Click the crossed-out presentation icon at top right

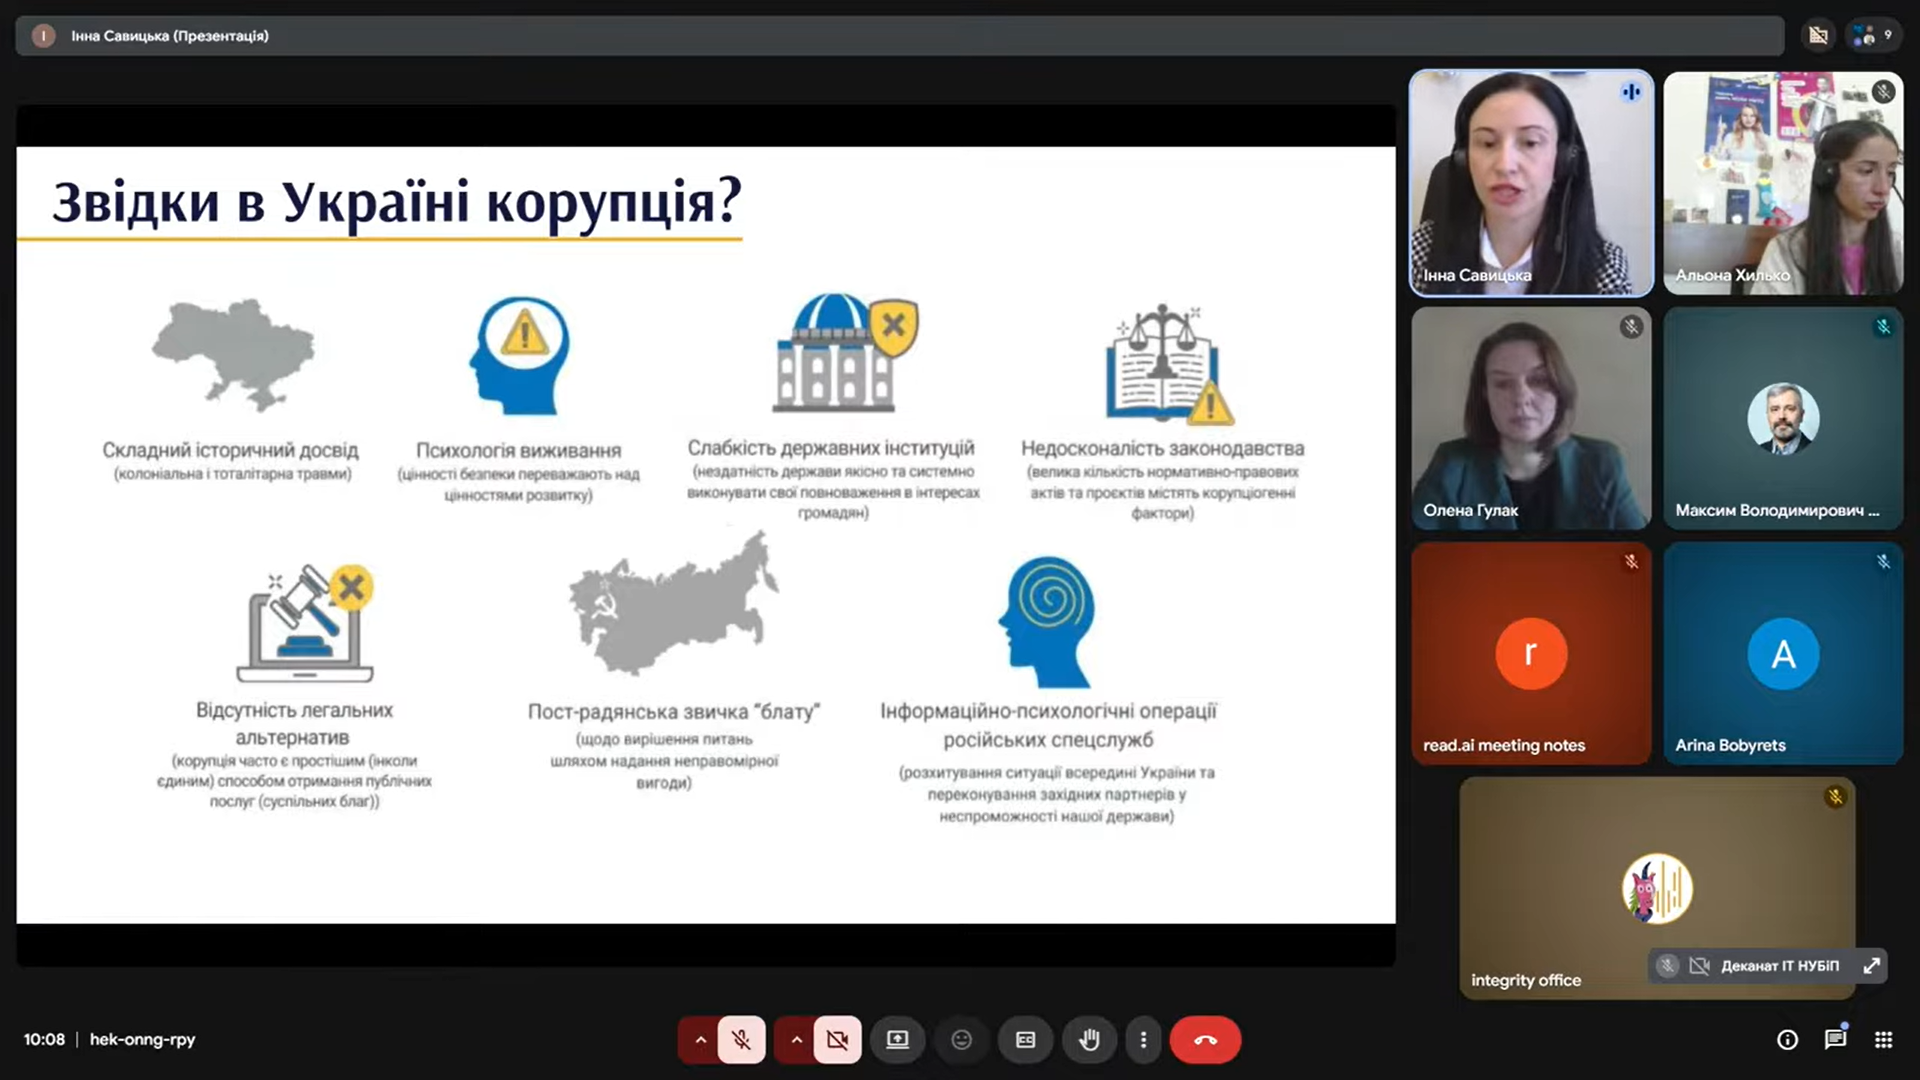1818,36
